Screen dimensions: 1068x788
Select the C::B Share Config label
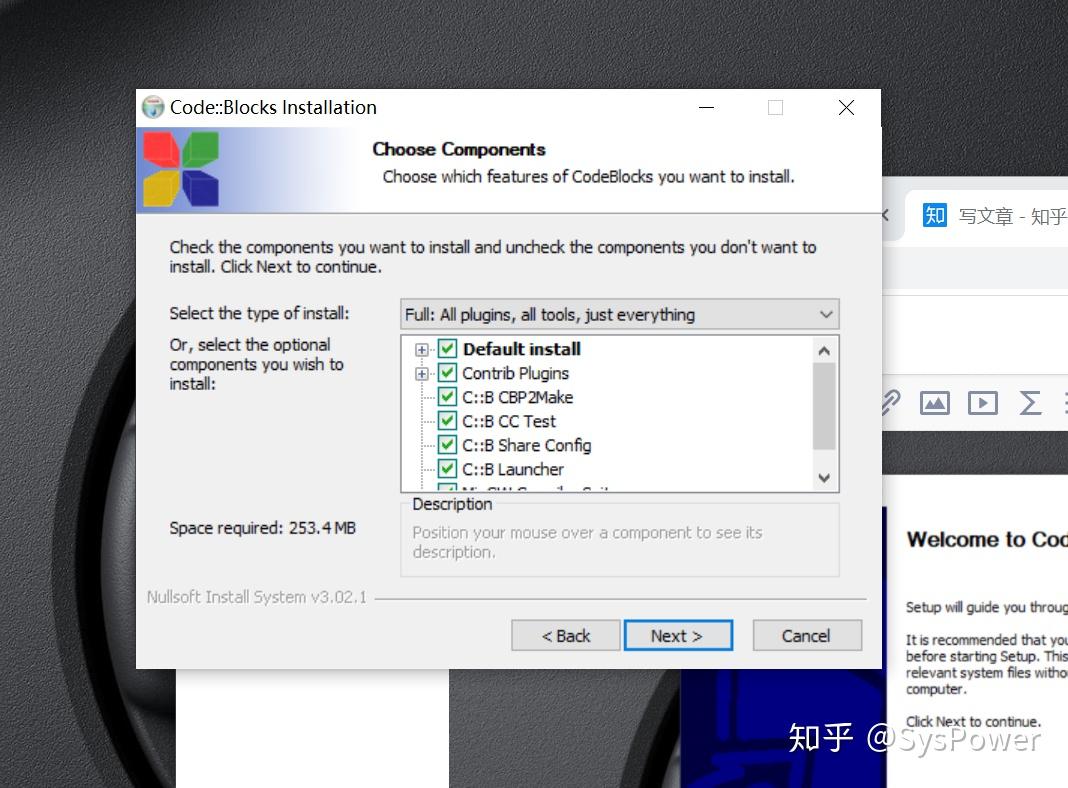(527, 445)
